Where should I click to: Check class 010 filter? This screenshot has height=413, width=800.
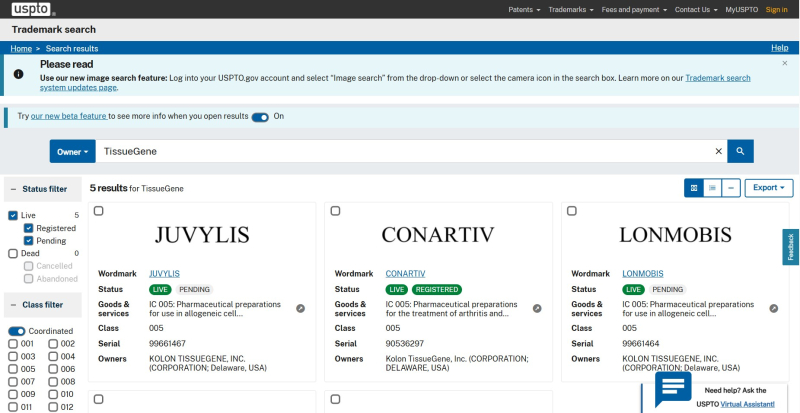pyautogui.click(x=53, y=394)
